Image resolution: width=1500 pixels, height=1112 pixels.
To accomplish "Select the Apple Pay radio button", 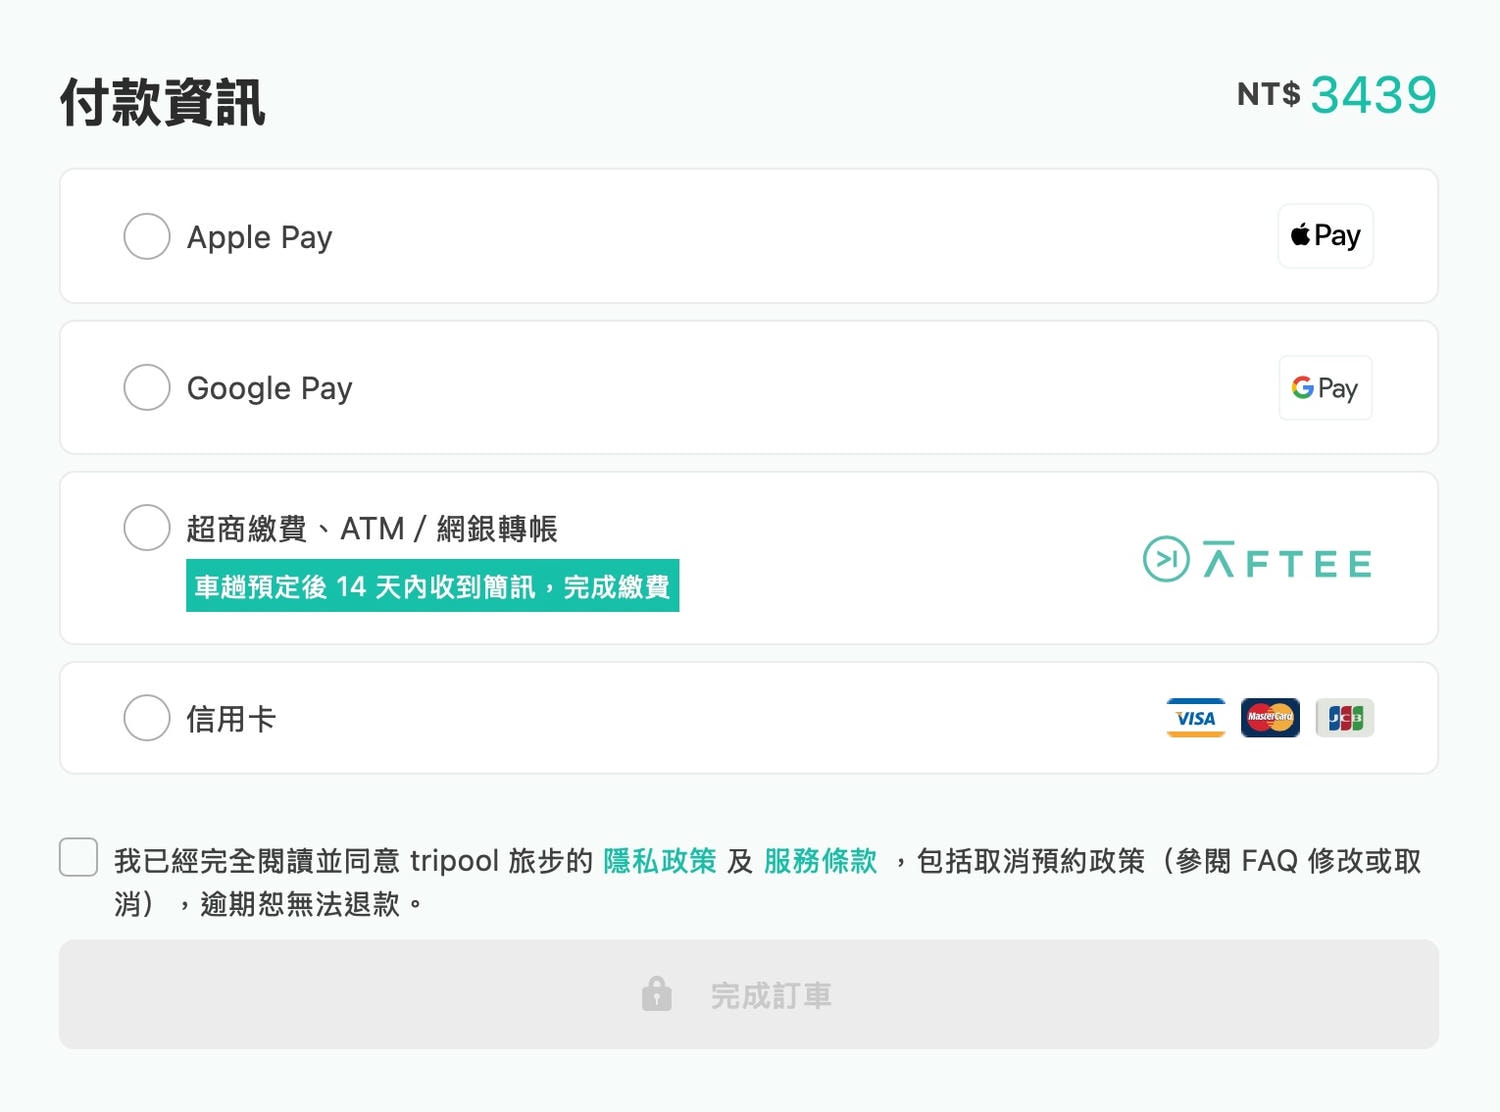I will (147, 236).
